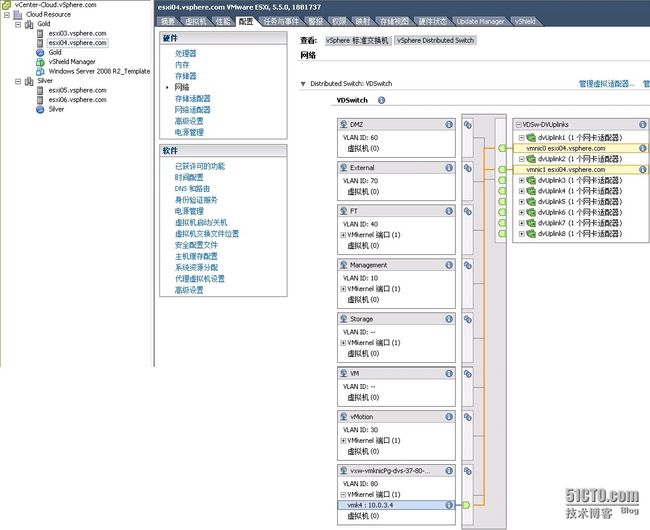Select host esxi03.vsphere.com in tree
650x530 pixels.
coord(78,33)
